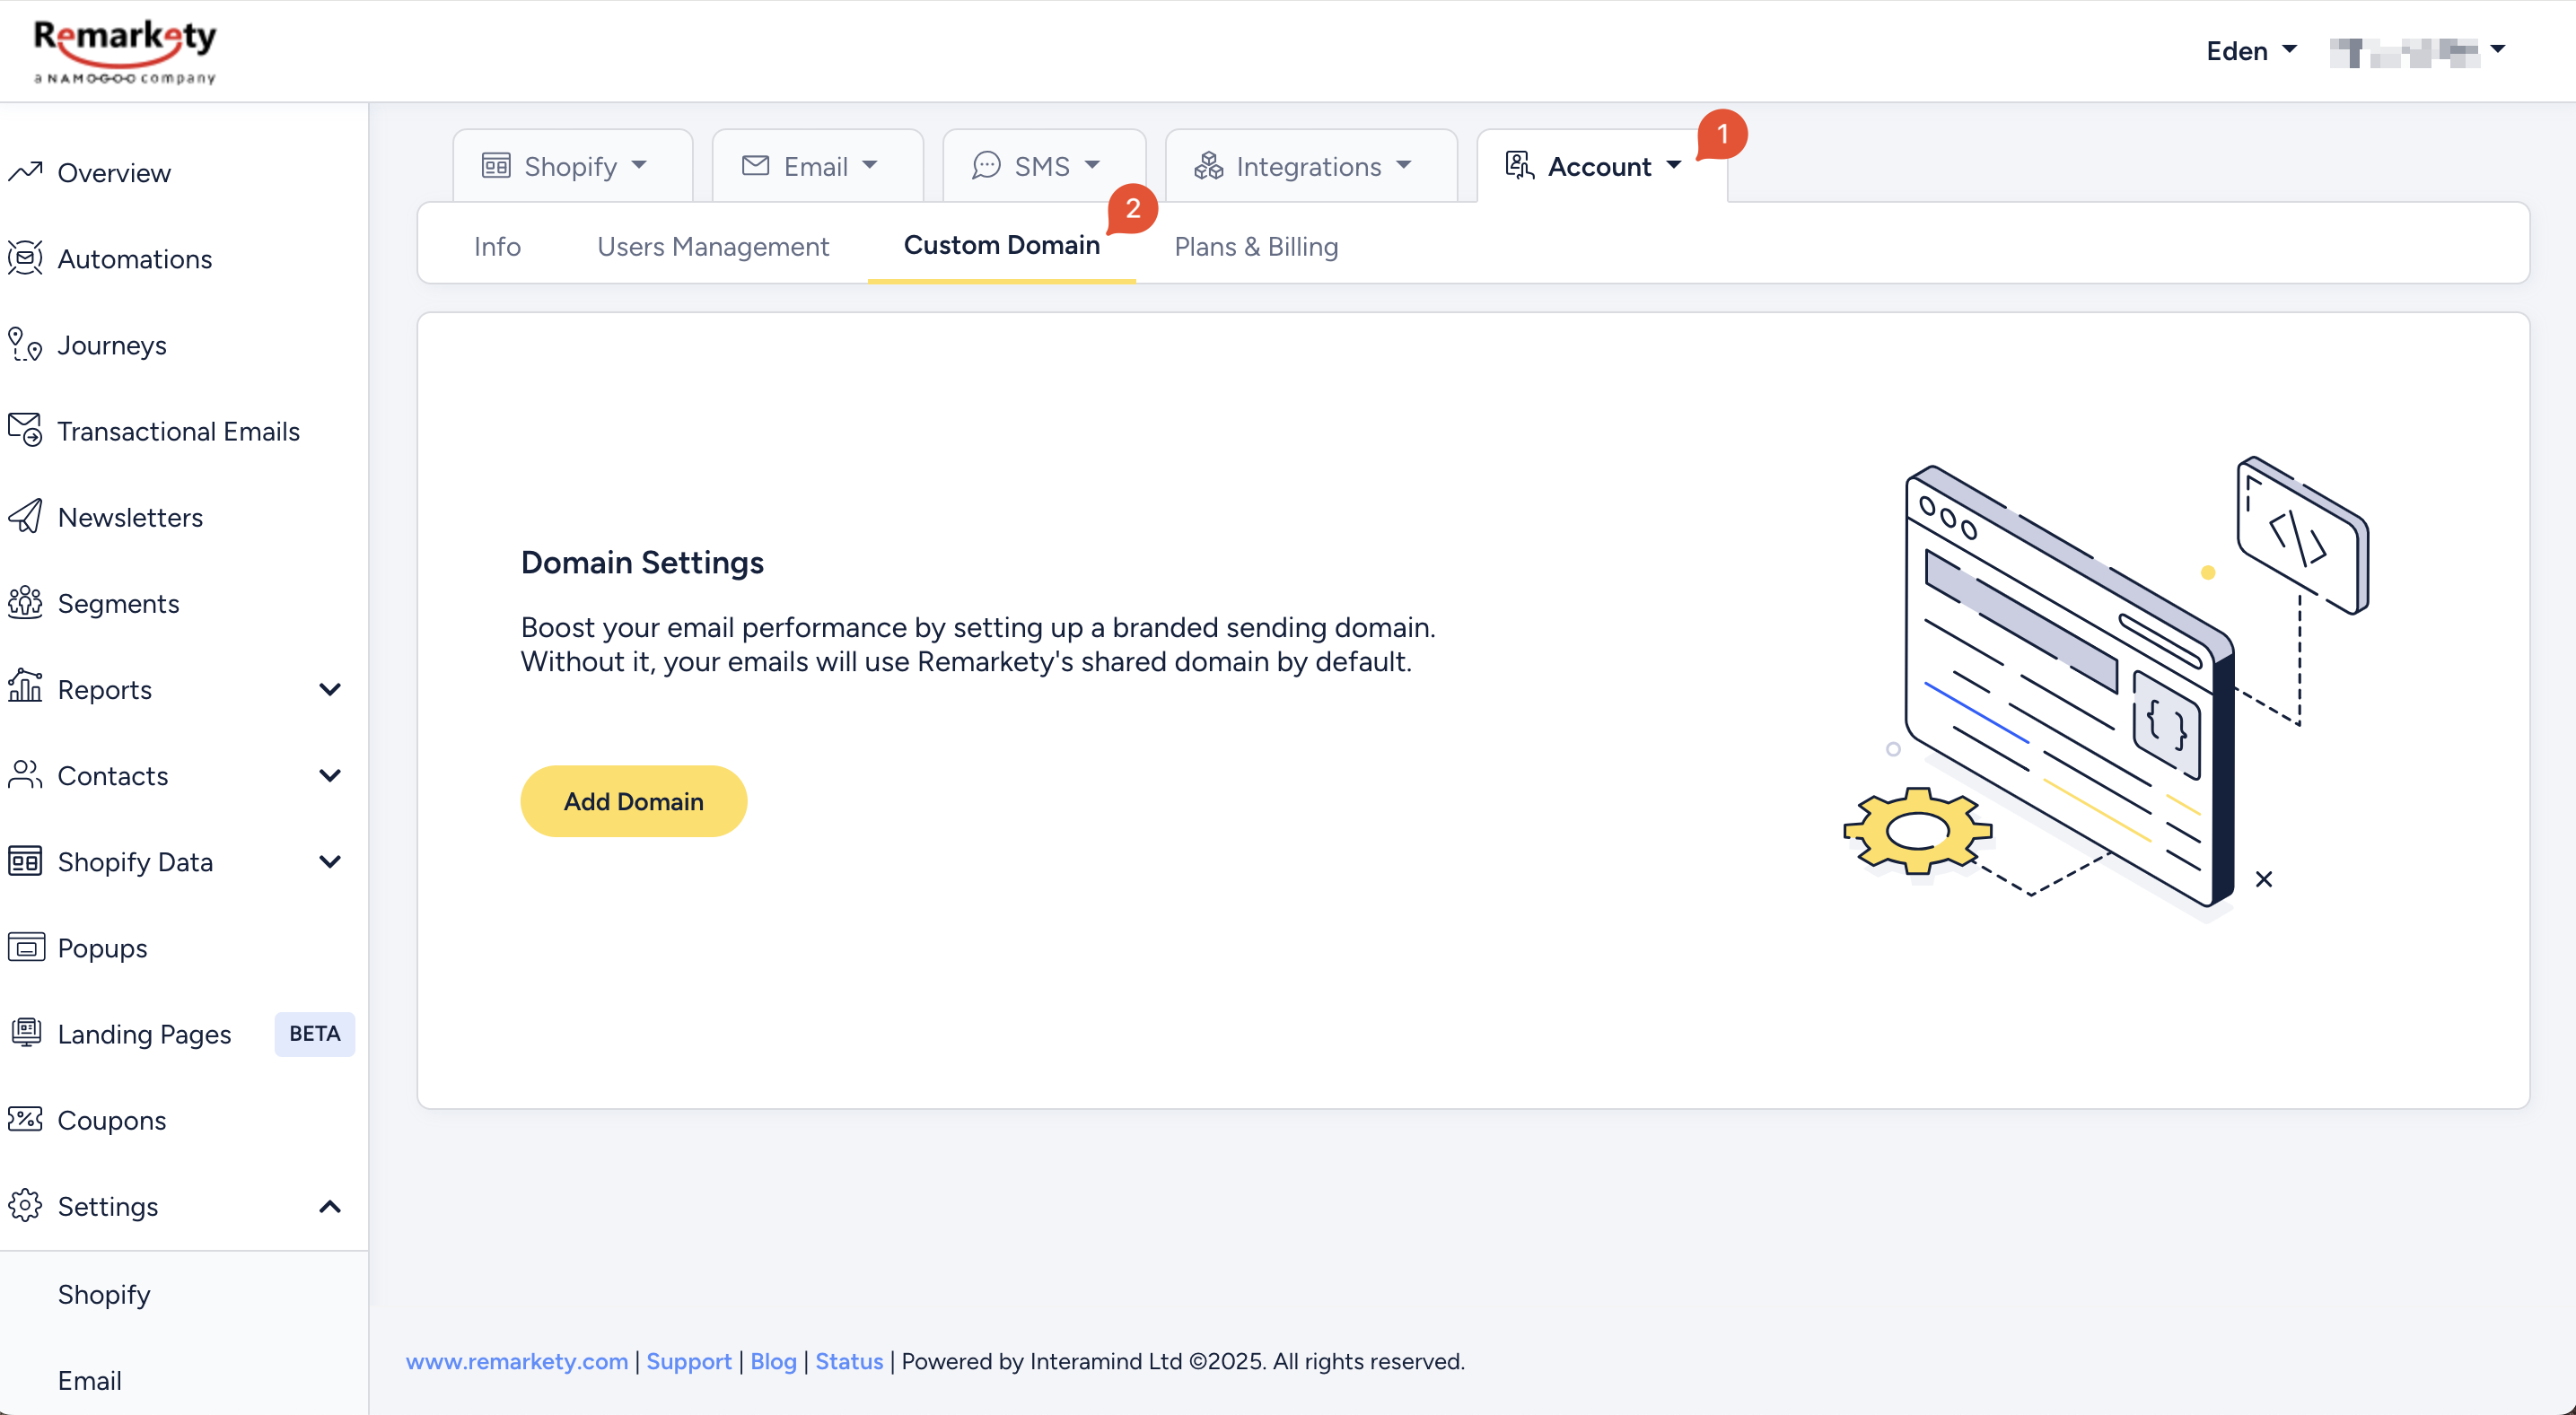Open the Shopify tab dropdown arrow

639,165
